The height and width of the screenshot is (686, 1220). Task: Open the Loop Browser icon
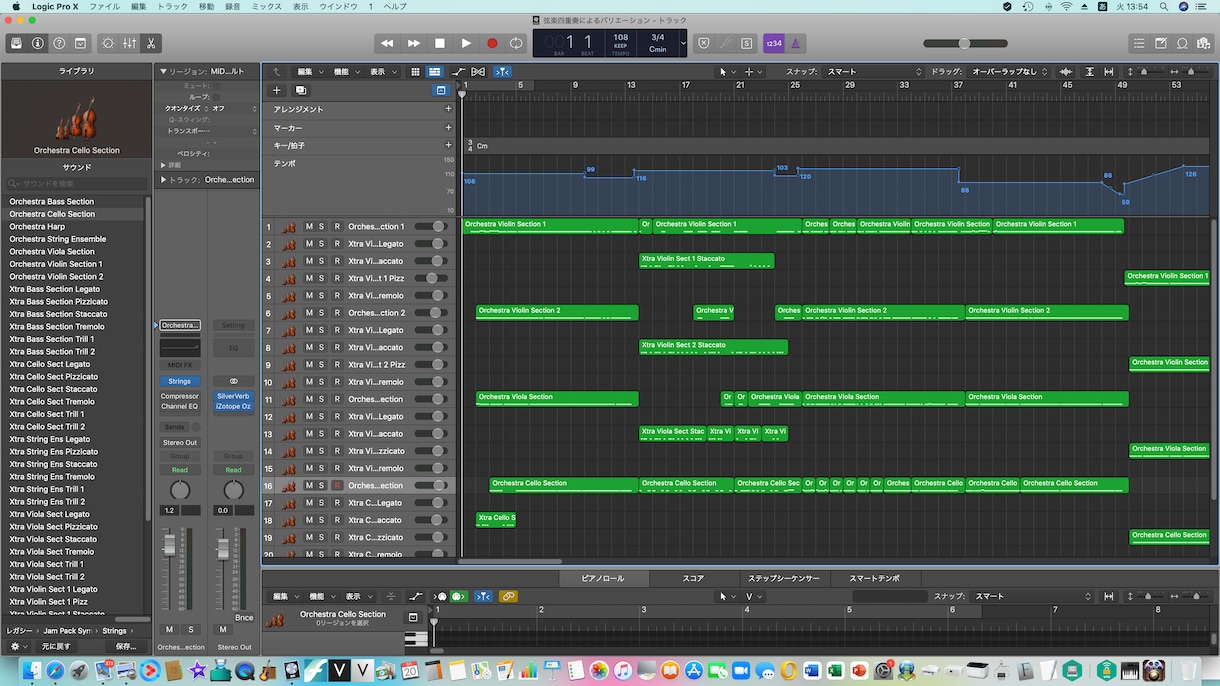click(1182, 43)
